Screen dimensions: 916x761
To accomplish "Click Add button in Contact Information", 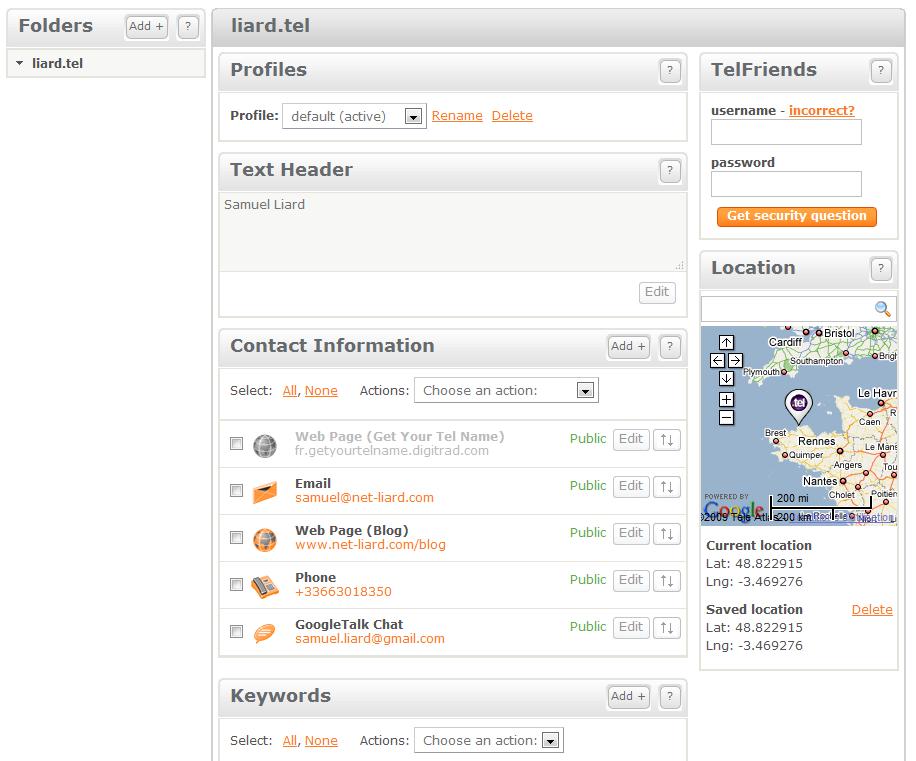I will pyautogui.click(x=627, y=347).
